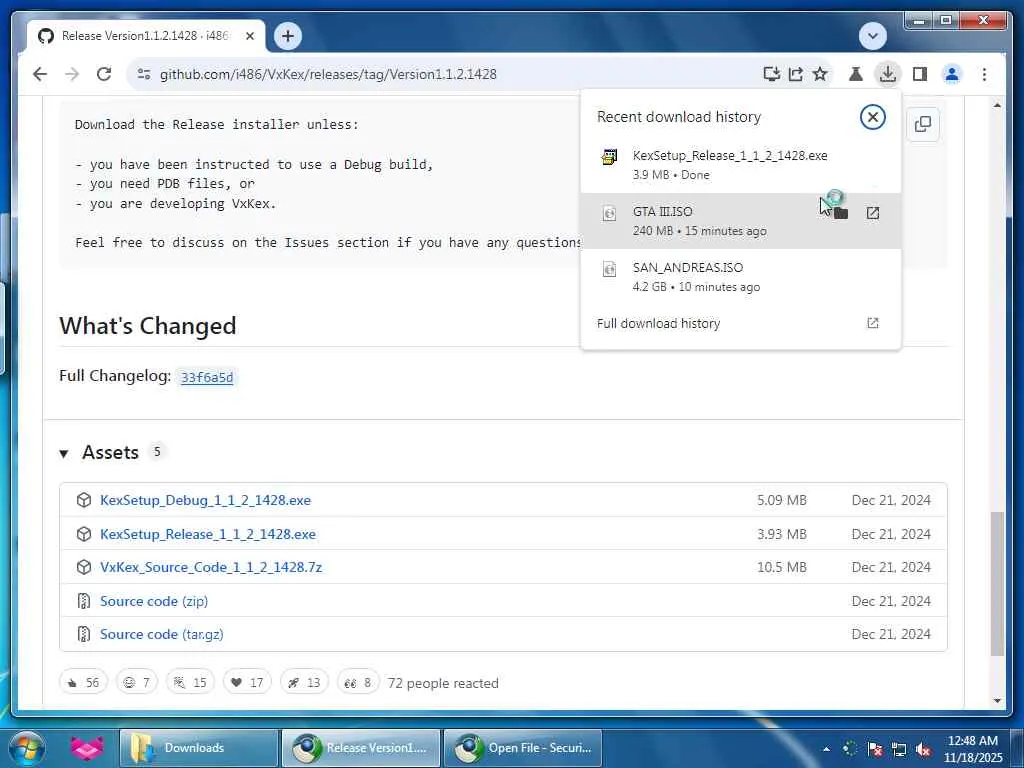
Task: Select the Release Version1.1.2.1428 tab
Action: [146, 36]
